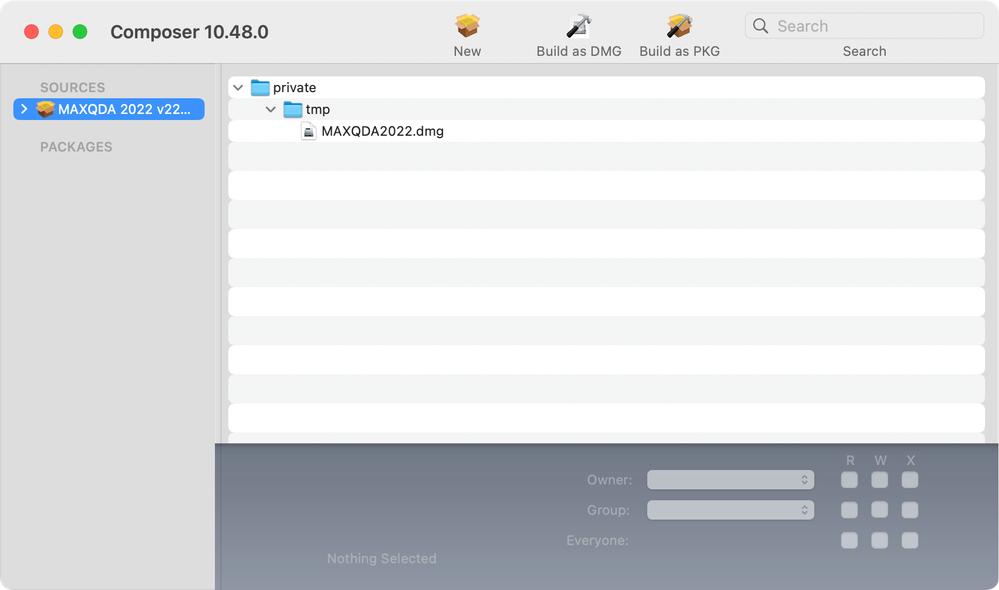Click the tmp folder icon
999x590 pixels.
coord(292,110)
